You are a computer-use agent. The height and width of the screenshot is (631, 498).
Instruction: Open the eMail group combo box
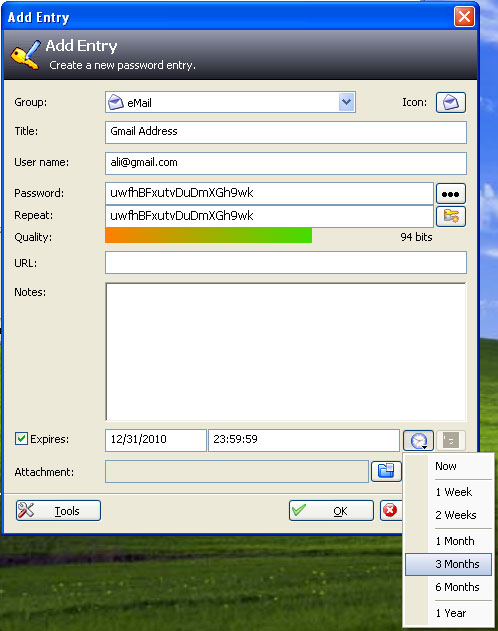click(x=230, y=102)
